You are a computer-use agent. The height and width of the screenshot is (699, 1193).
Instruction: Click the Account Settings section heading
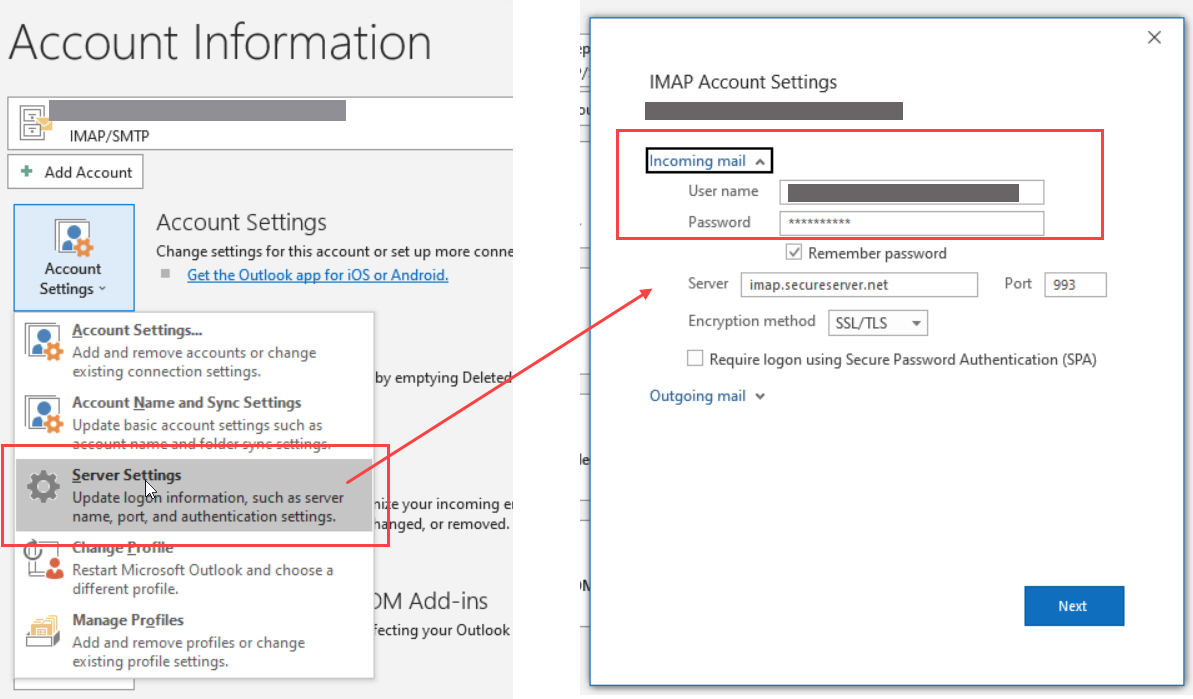point(241,222)
